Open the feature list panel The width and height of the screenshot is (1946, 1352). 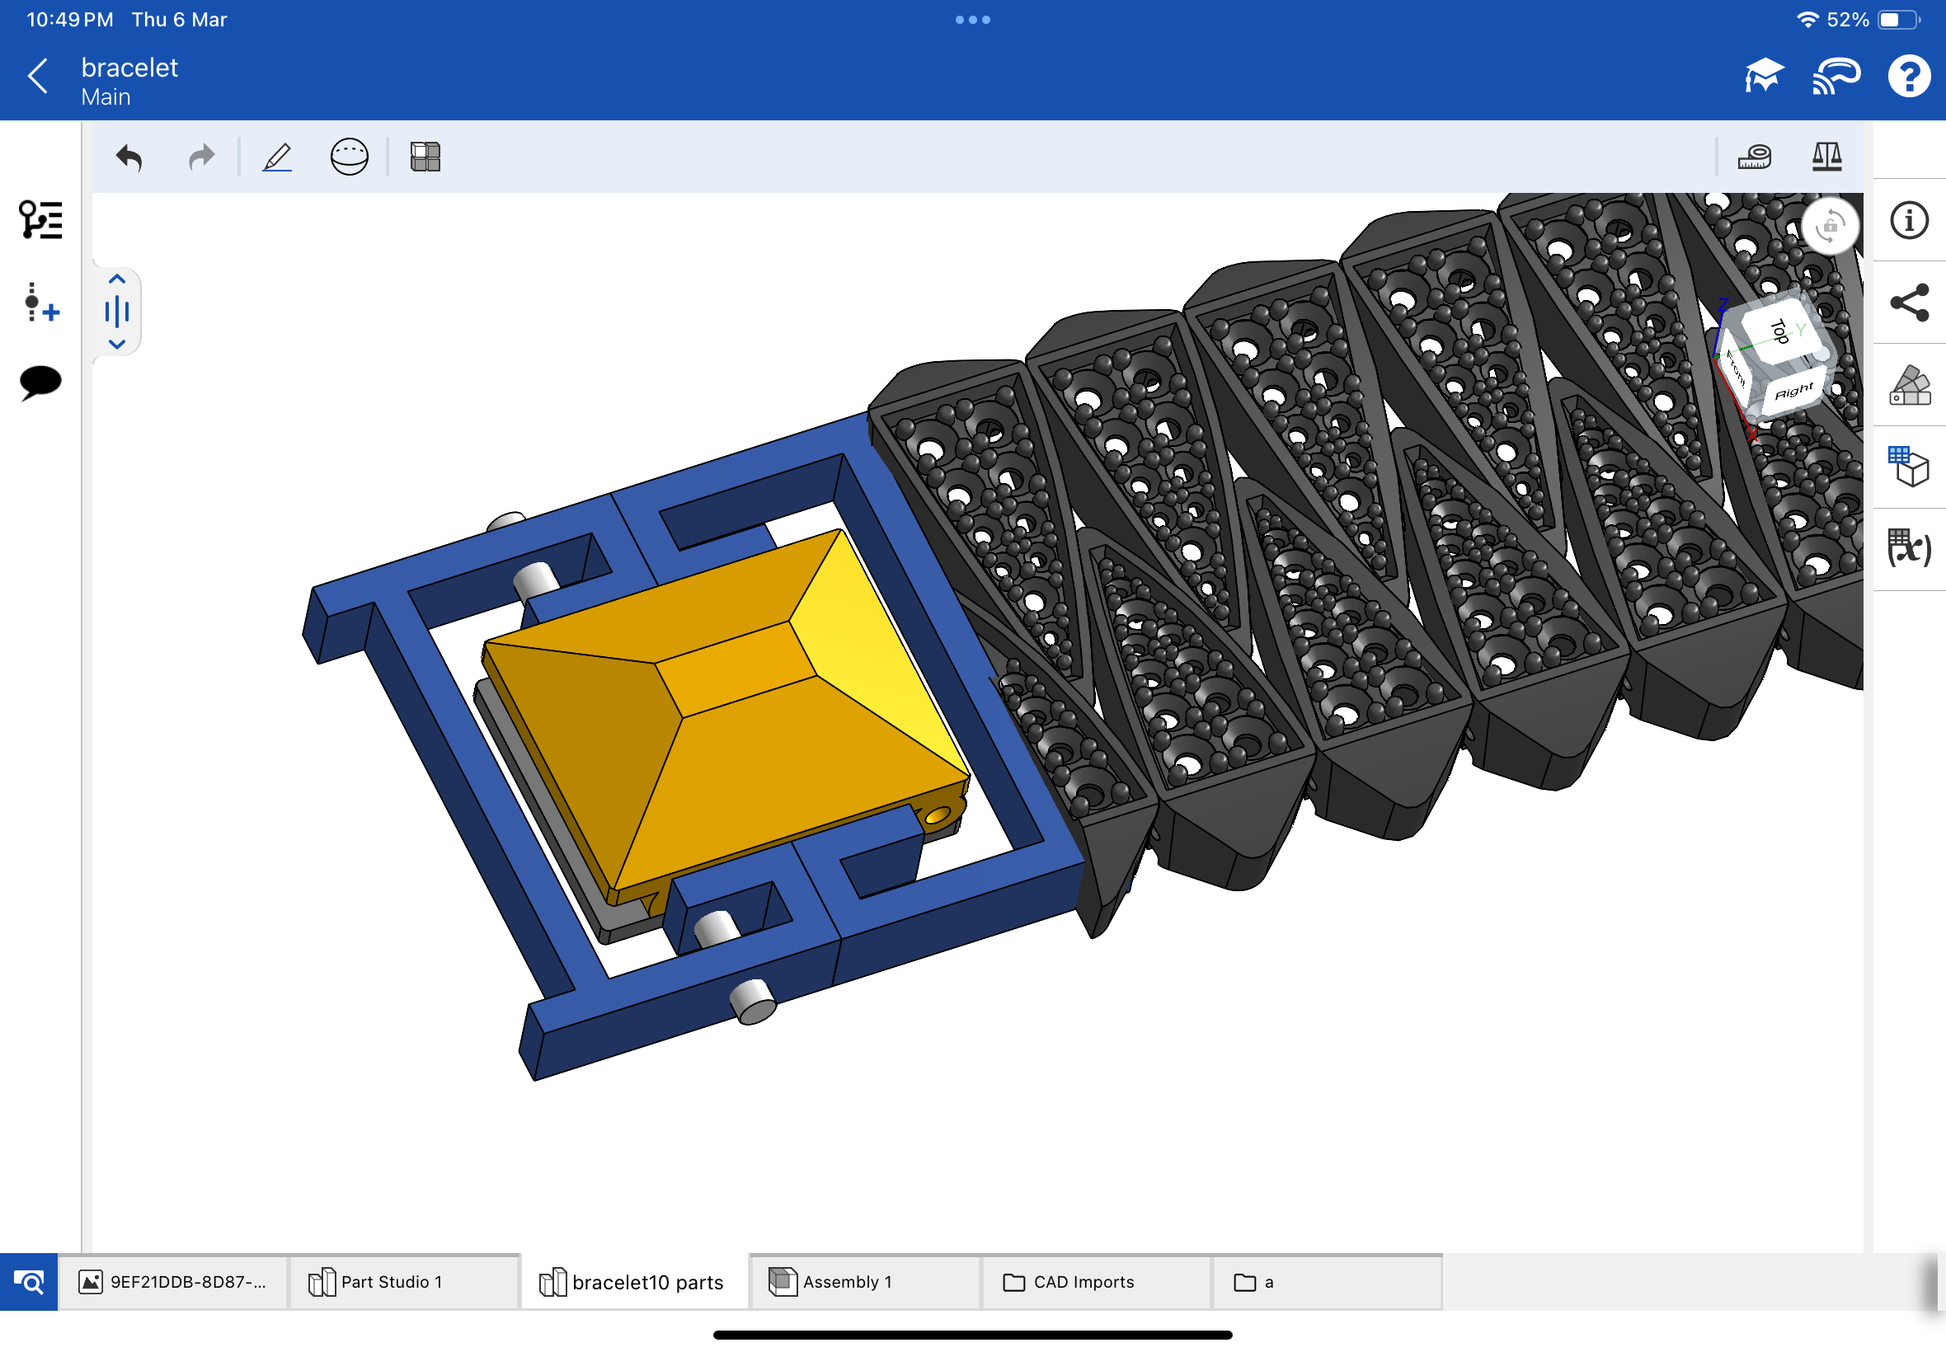(40, 219)
